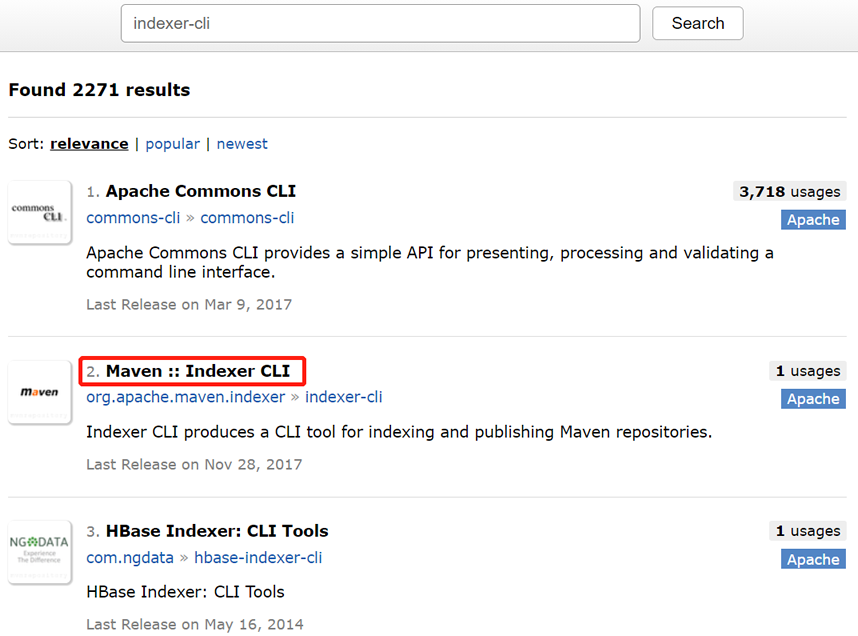
Task: Click the org.apache.maven.indexer group link
Action: pyautogui.click(x=185, y=398)
